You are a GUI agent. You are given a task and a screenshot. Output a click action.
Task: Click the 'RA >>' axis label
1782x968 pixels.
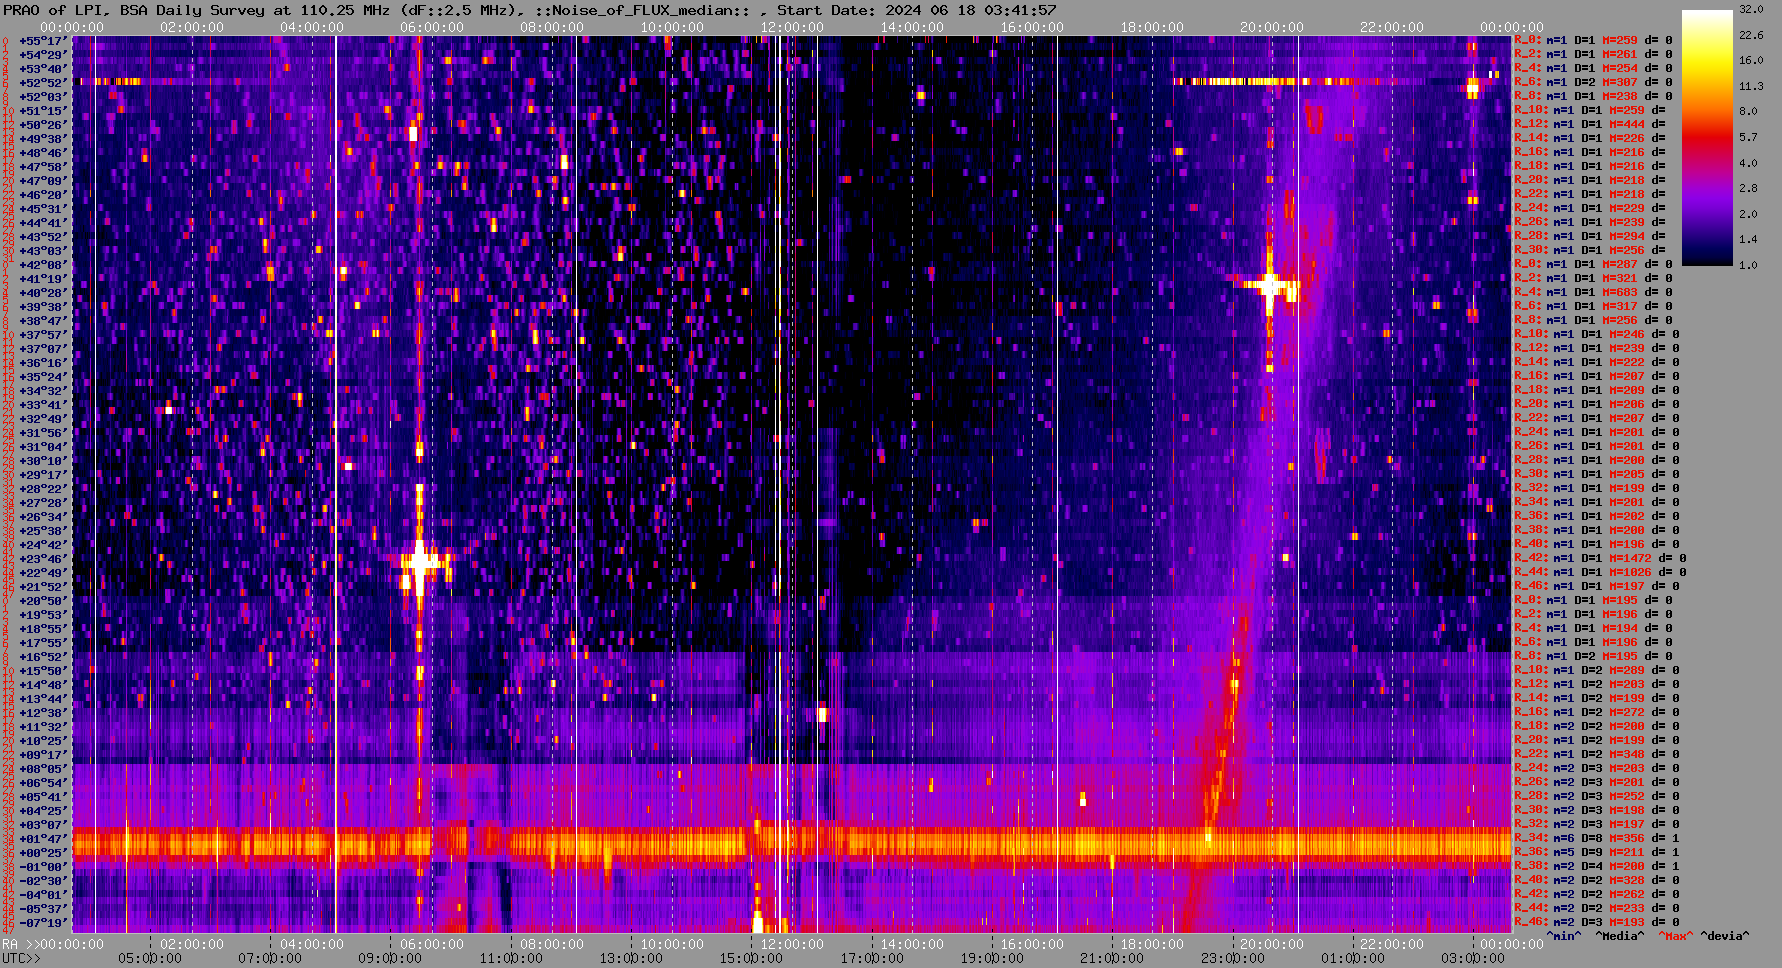(18, 944)
